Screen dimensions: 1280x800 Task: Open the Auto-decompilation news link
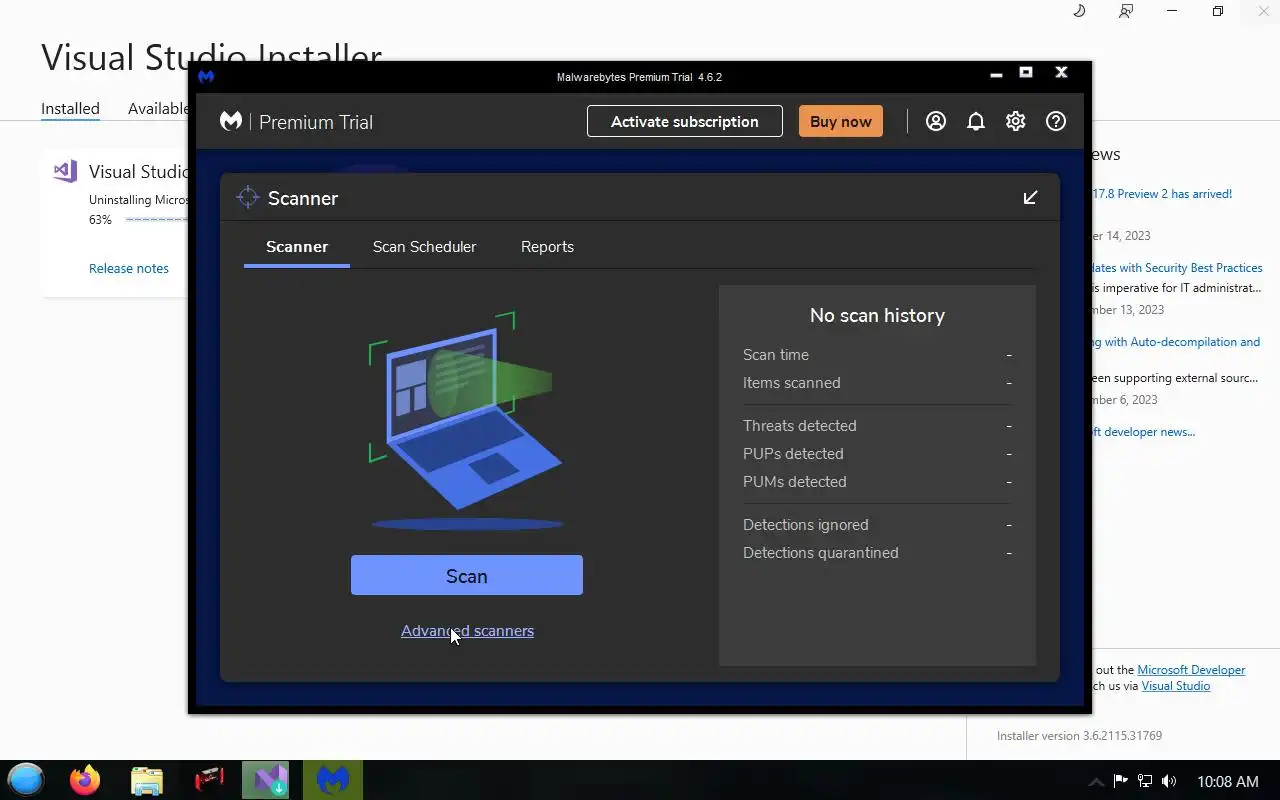pos(1176,342)
